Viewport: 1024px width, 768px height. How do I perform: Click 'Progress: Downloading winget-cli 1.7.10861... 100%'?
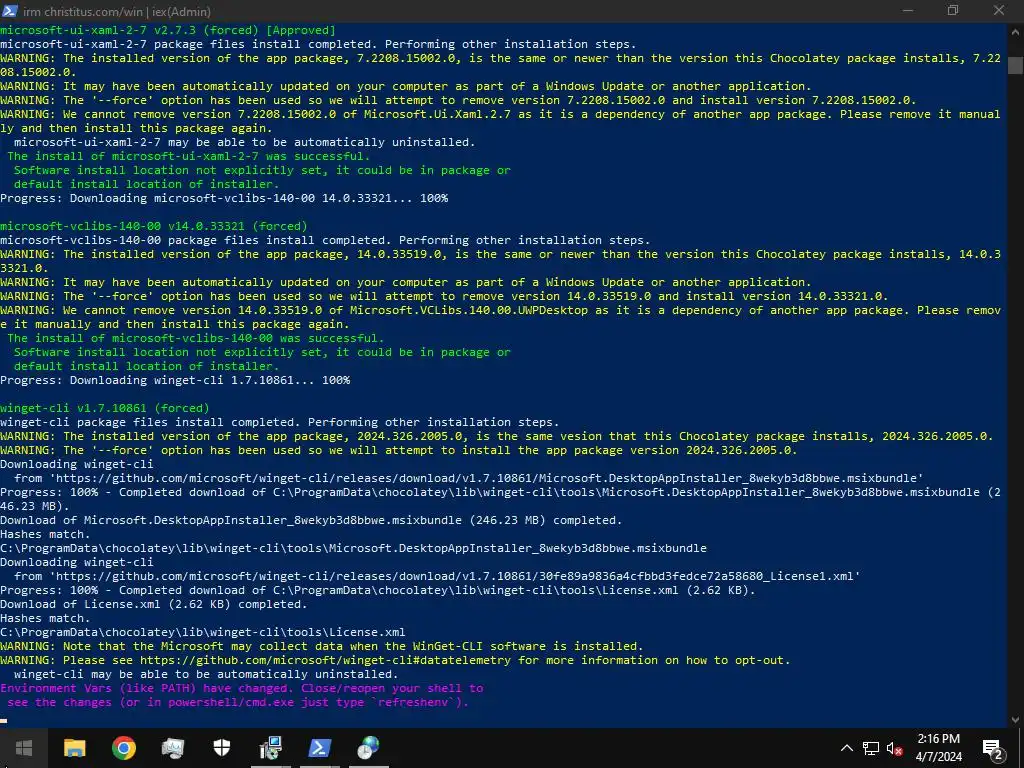tap(175, 380)
